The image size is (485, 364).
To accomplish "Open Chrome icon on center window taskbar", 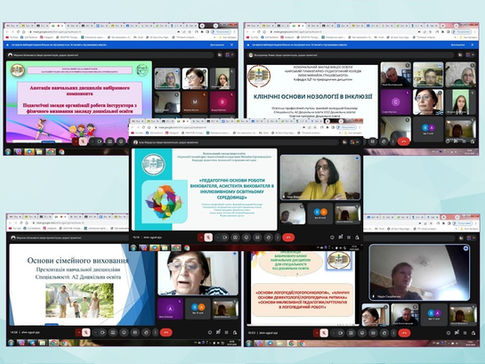I will [187, 248].
